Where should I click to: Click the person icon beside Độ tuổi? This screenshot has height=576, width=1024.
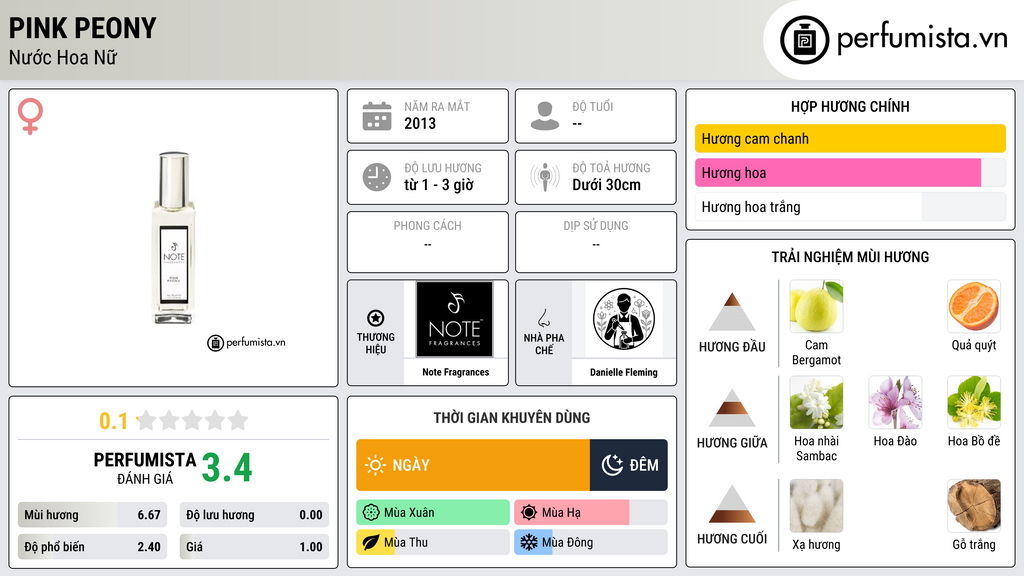[545, 116]
